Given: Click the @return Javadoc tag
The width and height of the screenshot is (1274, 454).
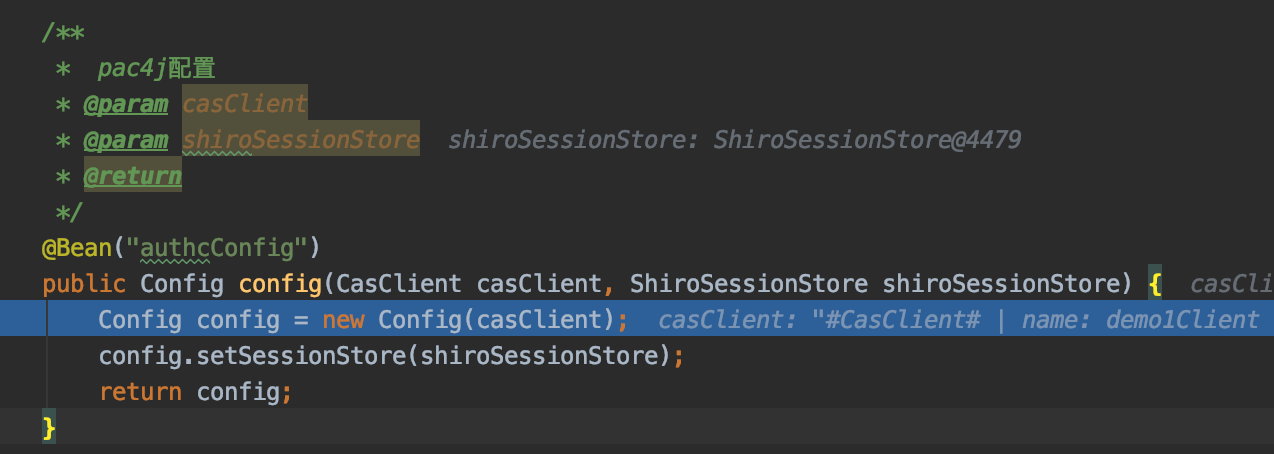Looking at the screenshot, I should (132, 177).
